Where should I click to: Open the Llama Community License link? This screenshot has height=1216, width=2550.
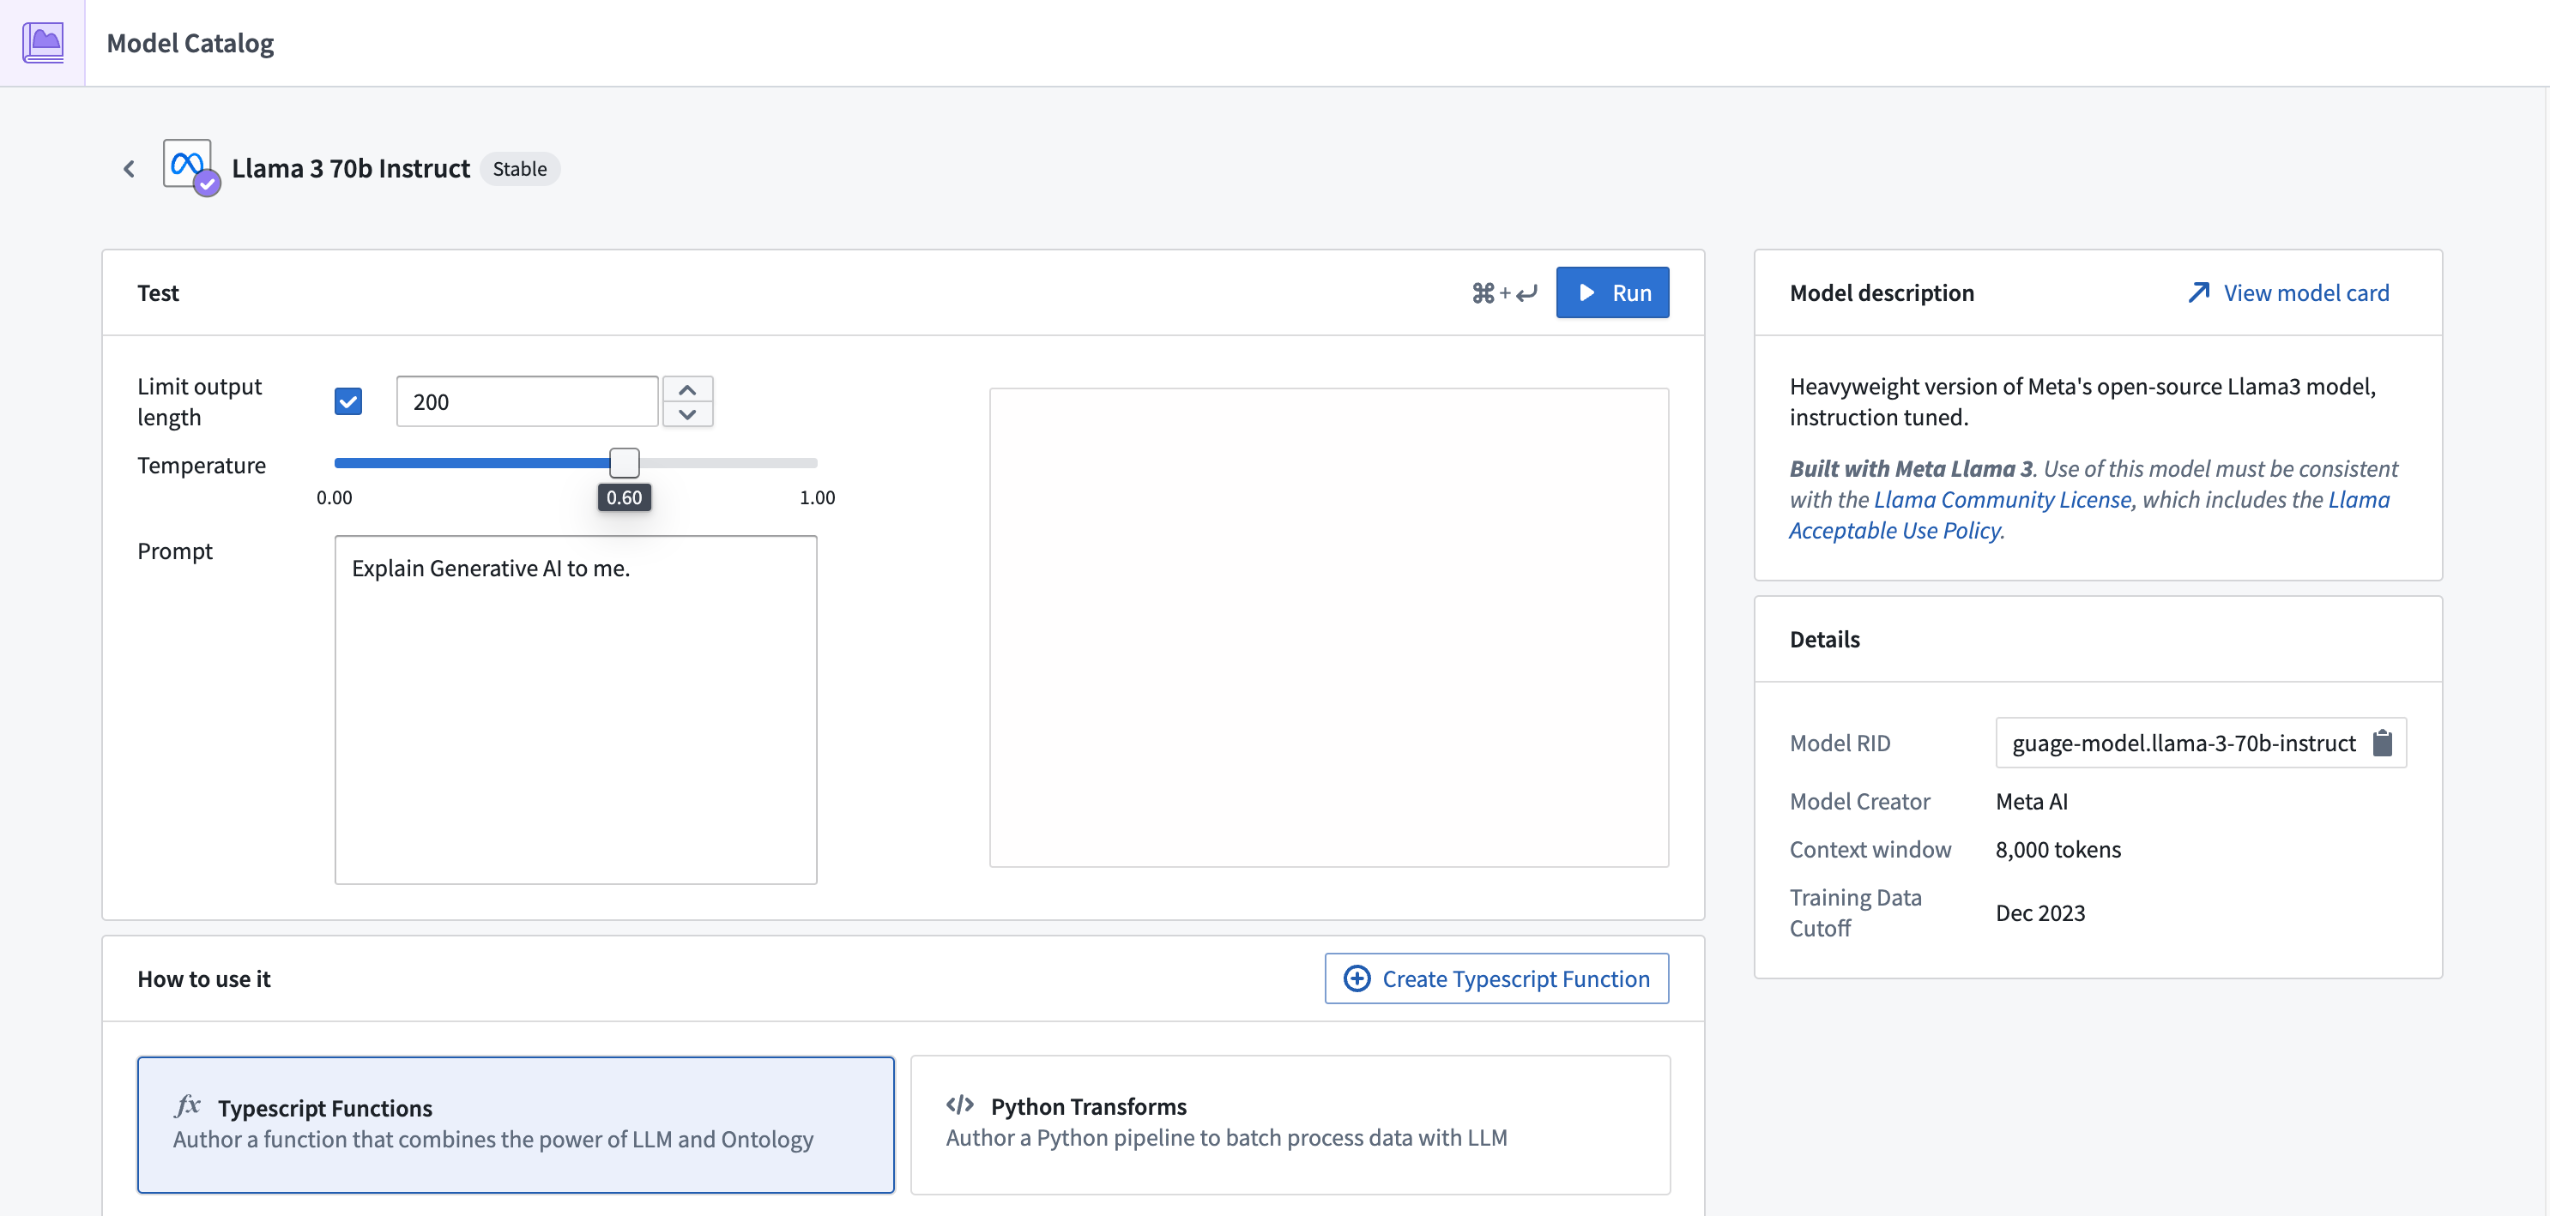[2003, 500]
